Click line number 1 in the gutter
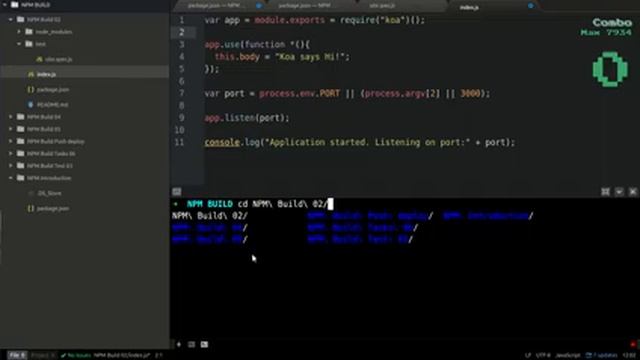 pos(182,20)
